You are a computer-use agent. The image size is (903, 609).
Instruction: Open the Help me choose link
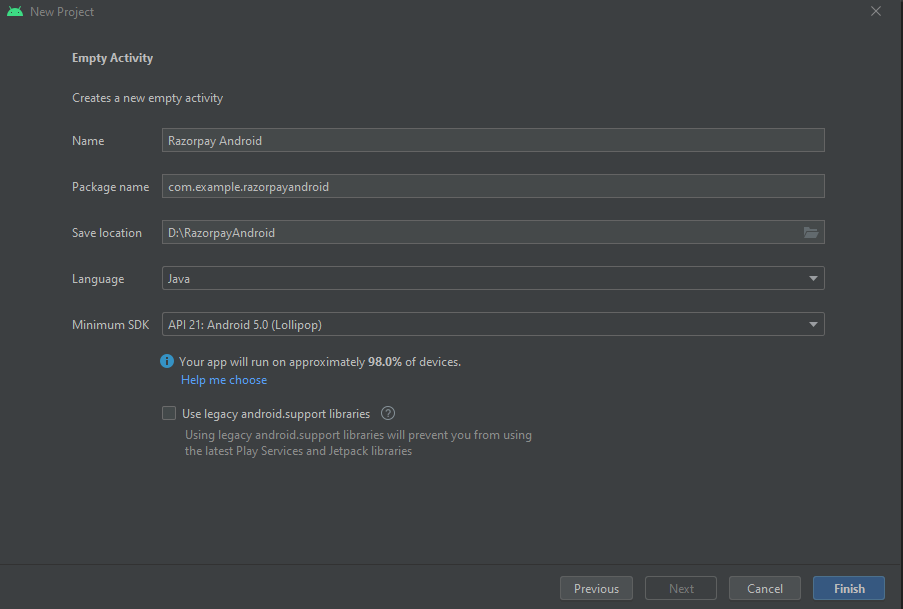click(223, 379)
